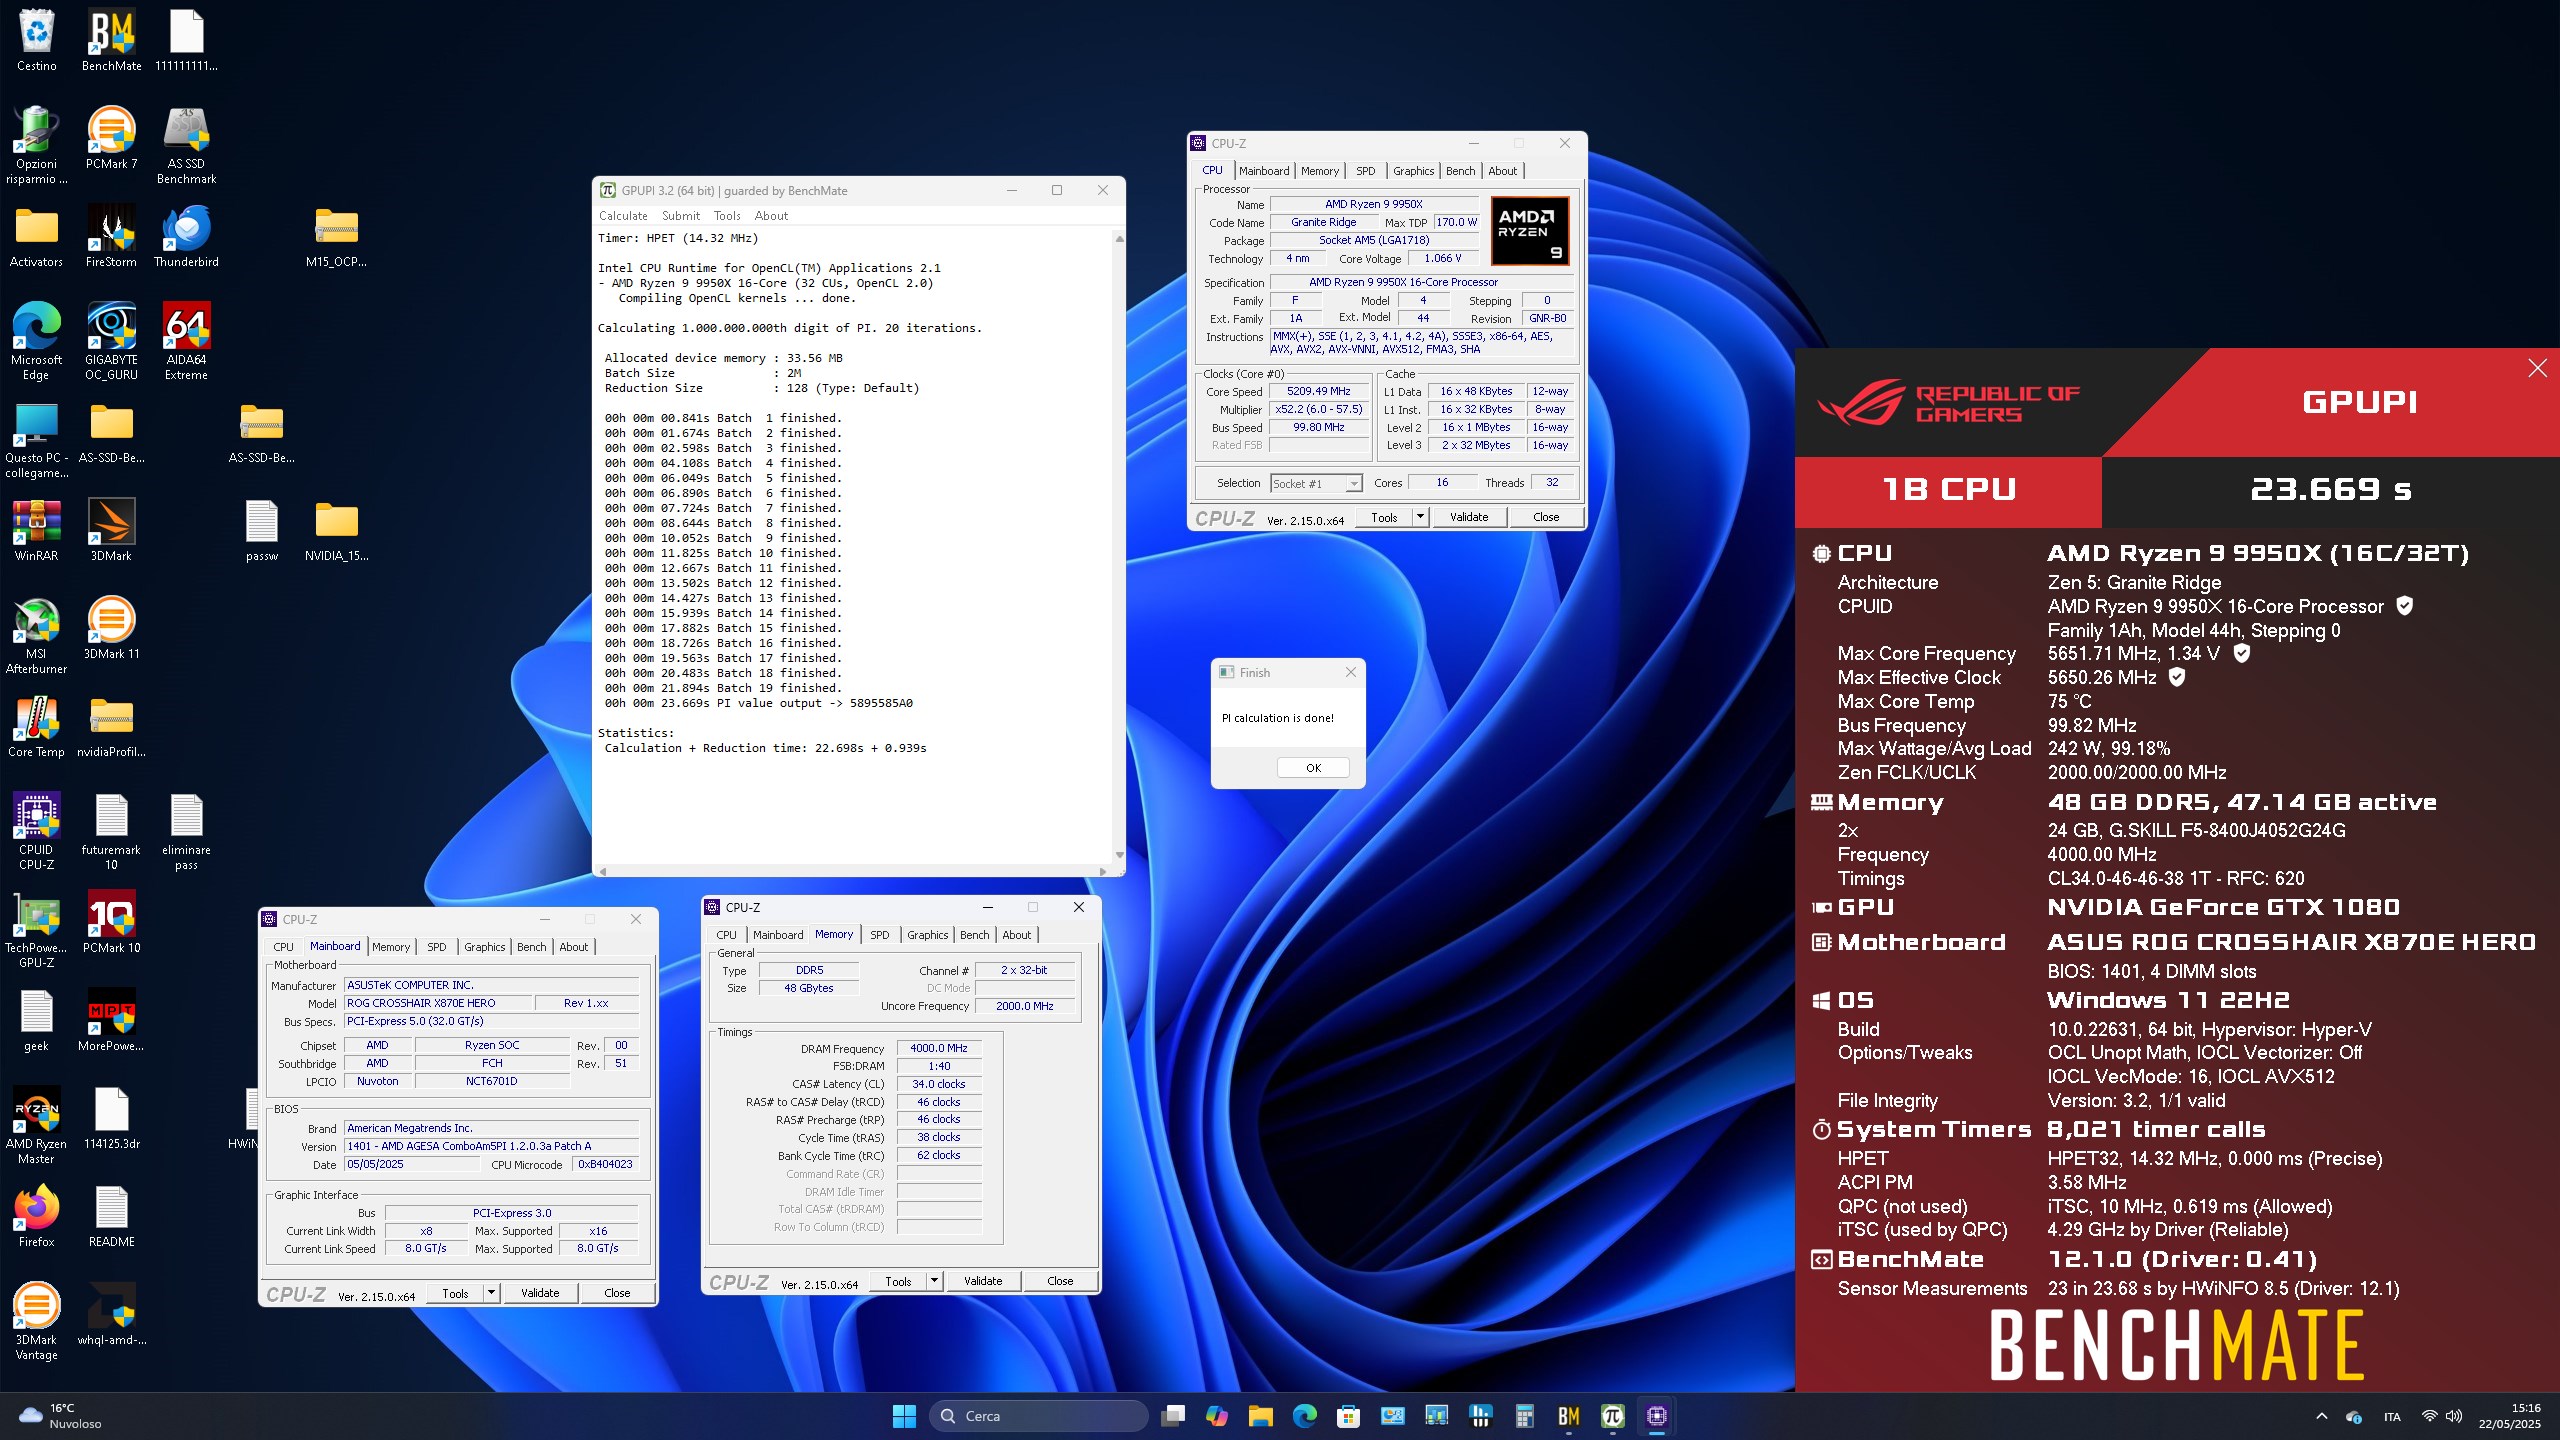Select the MSI Afterburner icon
The width and height of the screenshot is (2560, 1440).
coord(36,635)
